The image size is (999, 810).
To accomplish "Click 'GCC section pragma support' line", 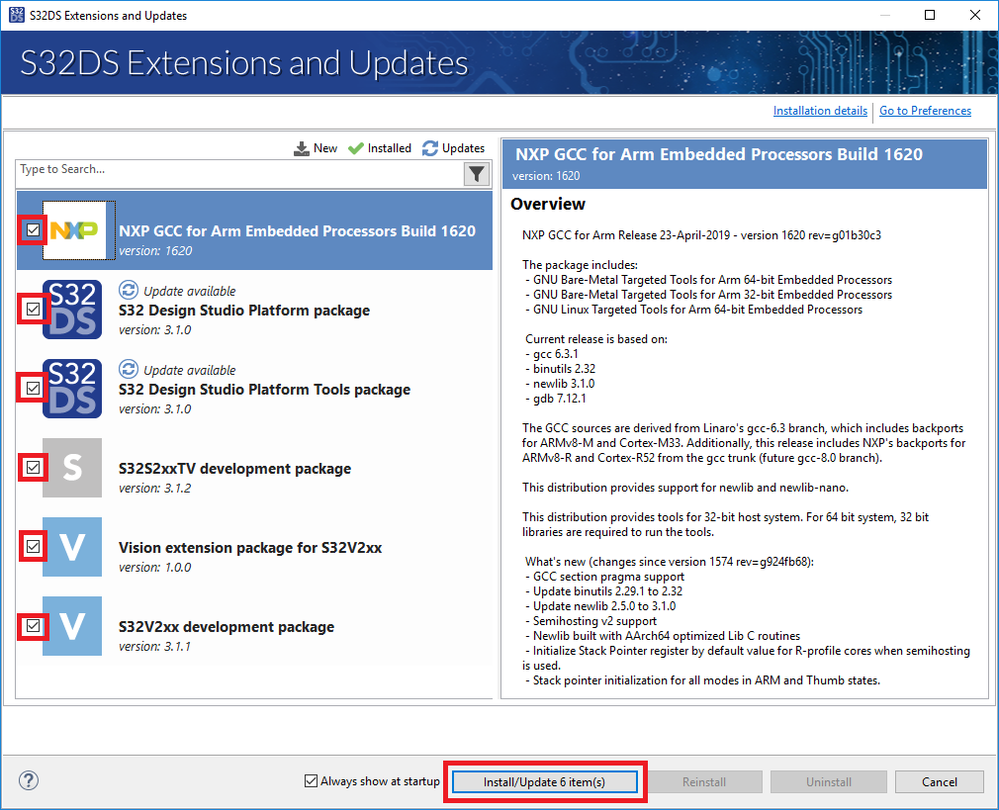I will pyautogui.click(x=605, y=576).
